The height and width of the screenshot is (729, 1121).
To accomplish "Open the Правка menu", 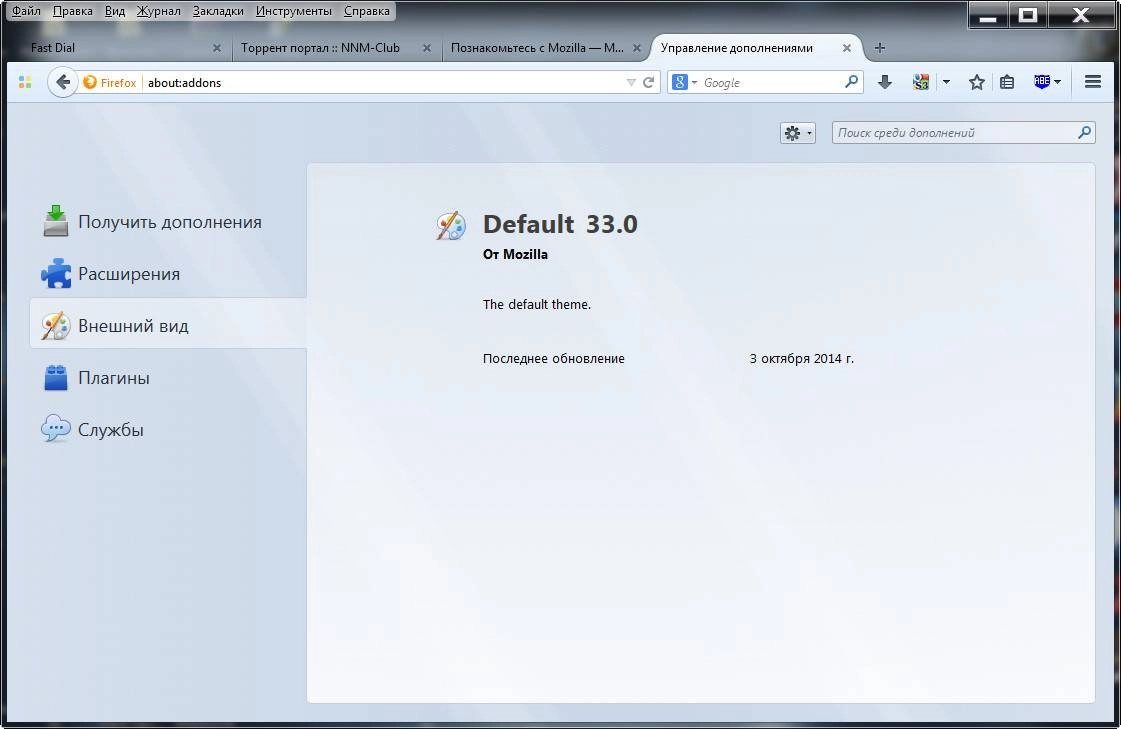I will tap(73, 11).
